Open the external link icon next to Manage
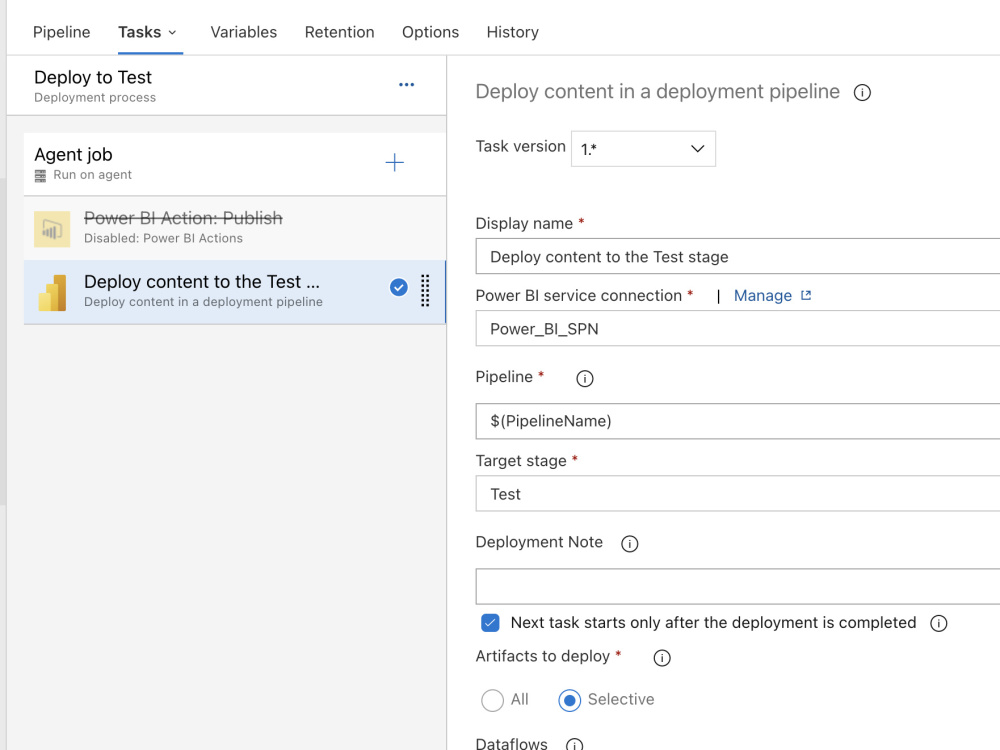The width and height of the screenshot is (1000, 750). pos(806,296)
